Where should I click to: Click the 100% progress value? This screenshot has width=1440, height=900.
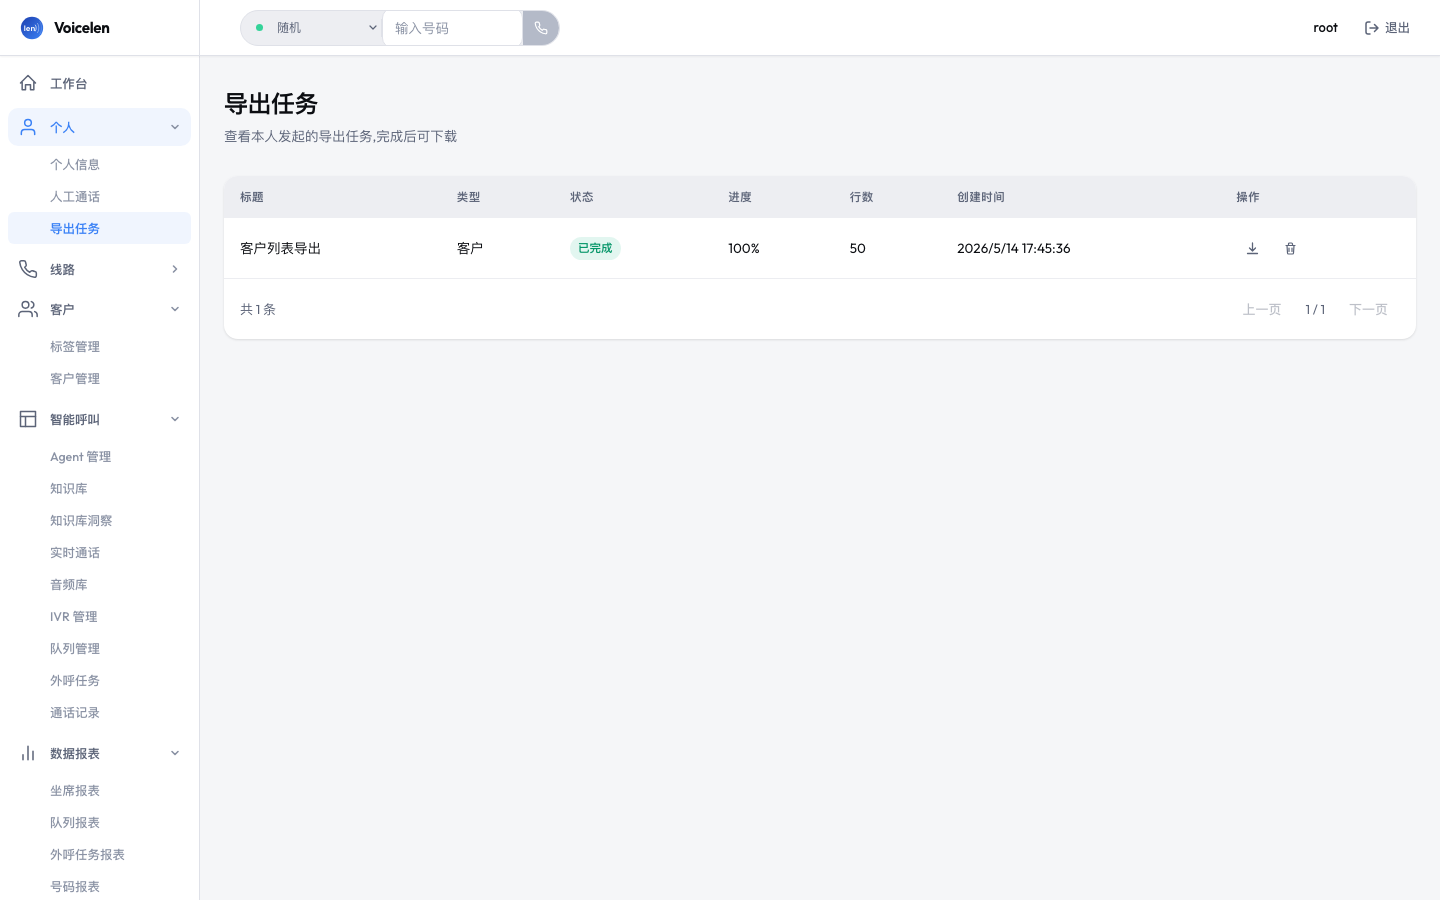coord(744,248)
